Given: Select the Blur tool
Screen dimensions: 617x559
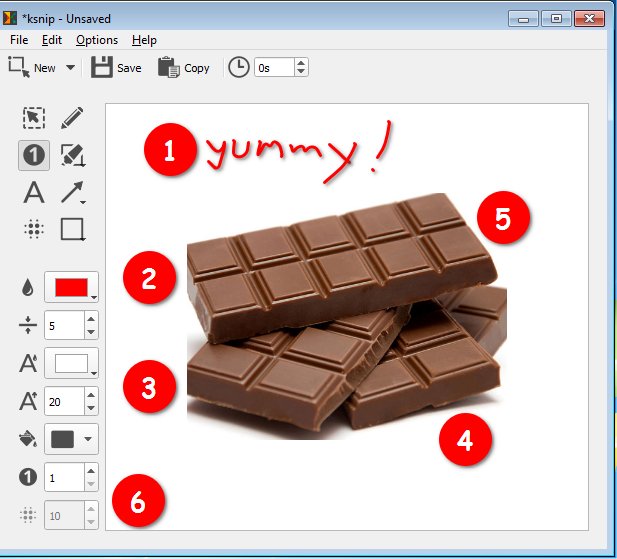Looking at the screenshot, I should point(34,229).
